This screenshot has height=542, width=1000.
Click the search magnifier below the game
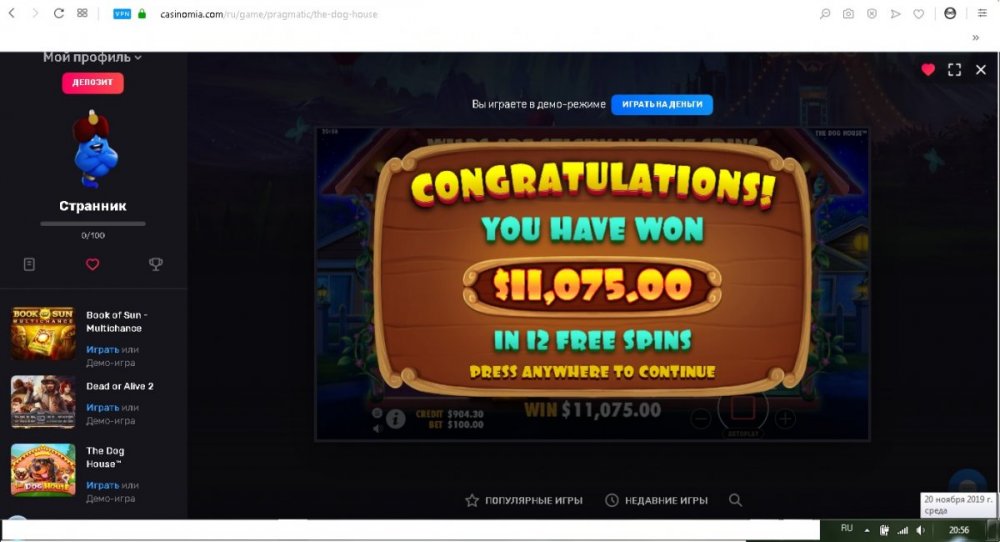pos(735,500)
